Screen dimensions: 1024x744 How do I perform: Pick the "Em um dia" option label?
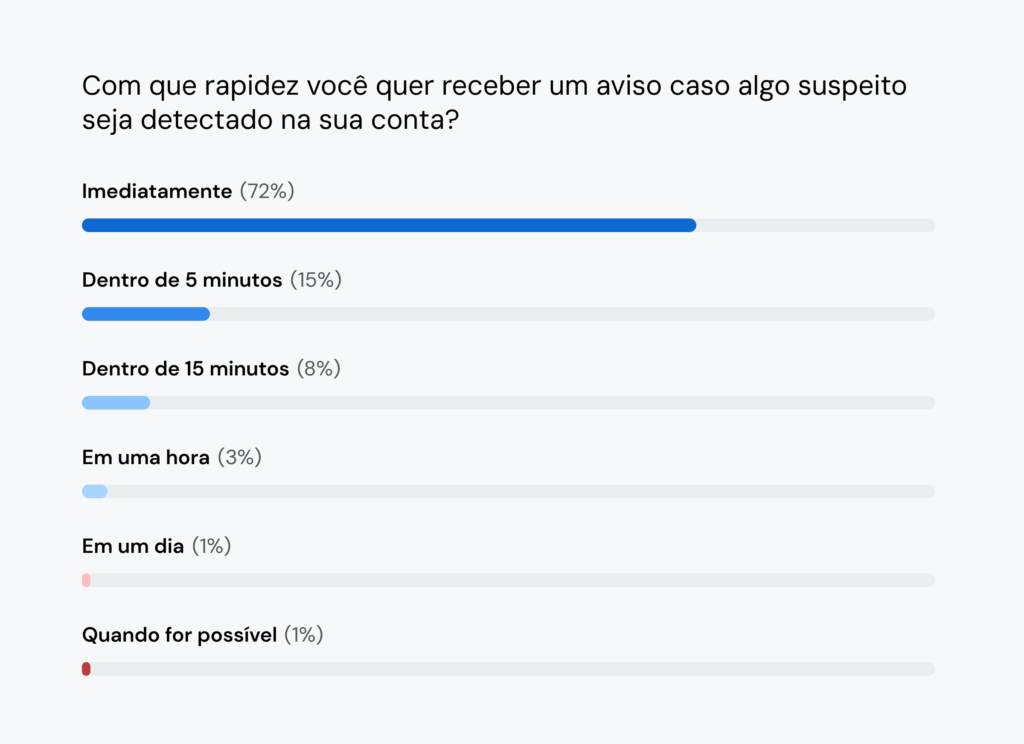point(133,546)
